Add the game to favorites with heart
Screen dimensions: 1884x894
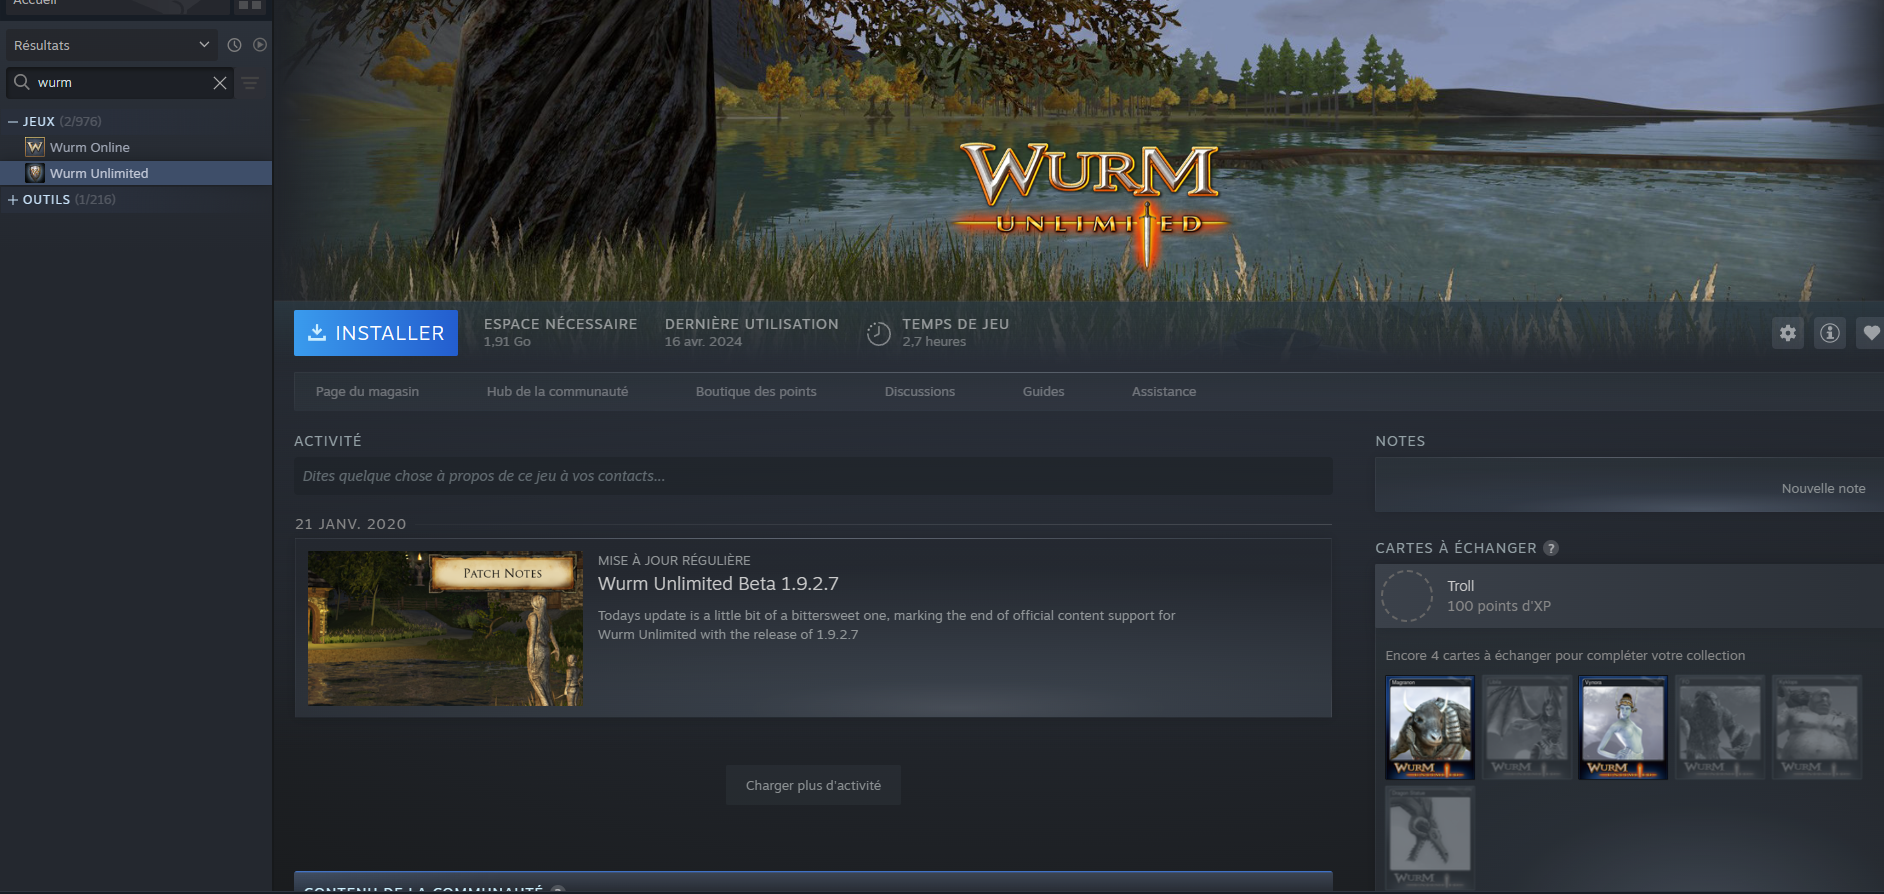point(1871,333)
